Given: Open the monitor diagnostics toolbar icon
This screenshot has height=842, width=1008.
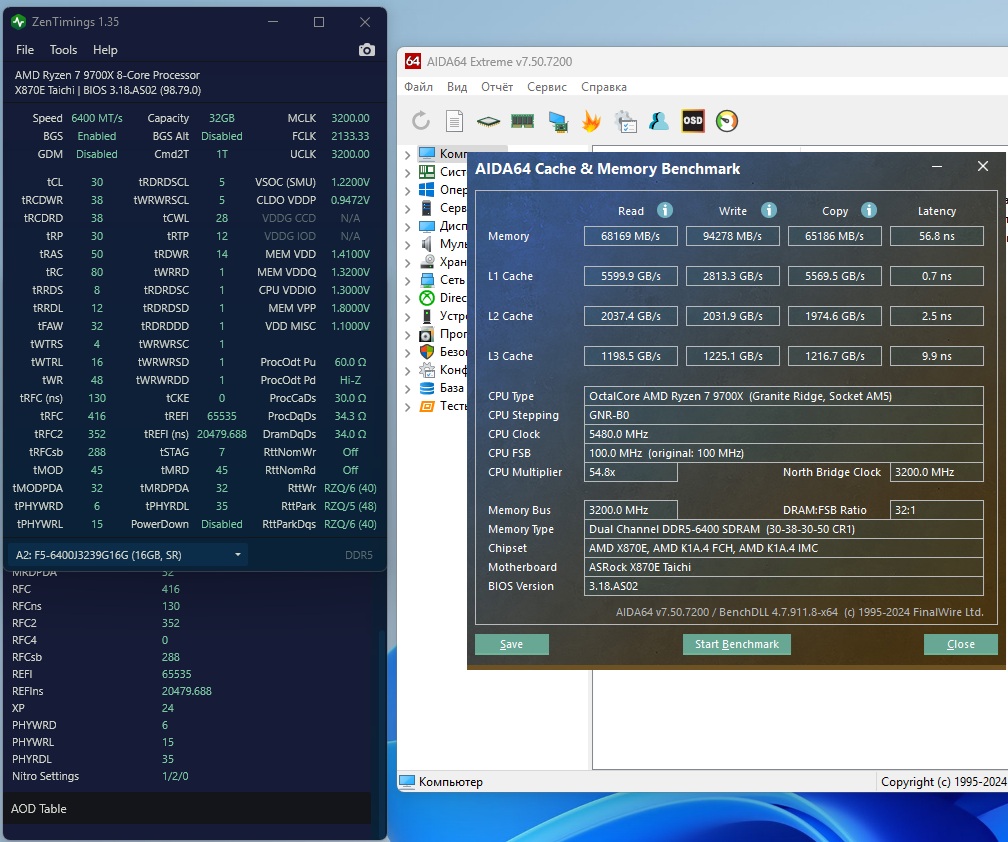Looking at the screenshot, I should (557, 121).
